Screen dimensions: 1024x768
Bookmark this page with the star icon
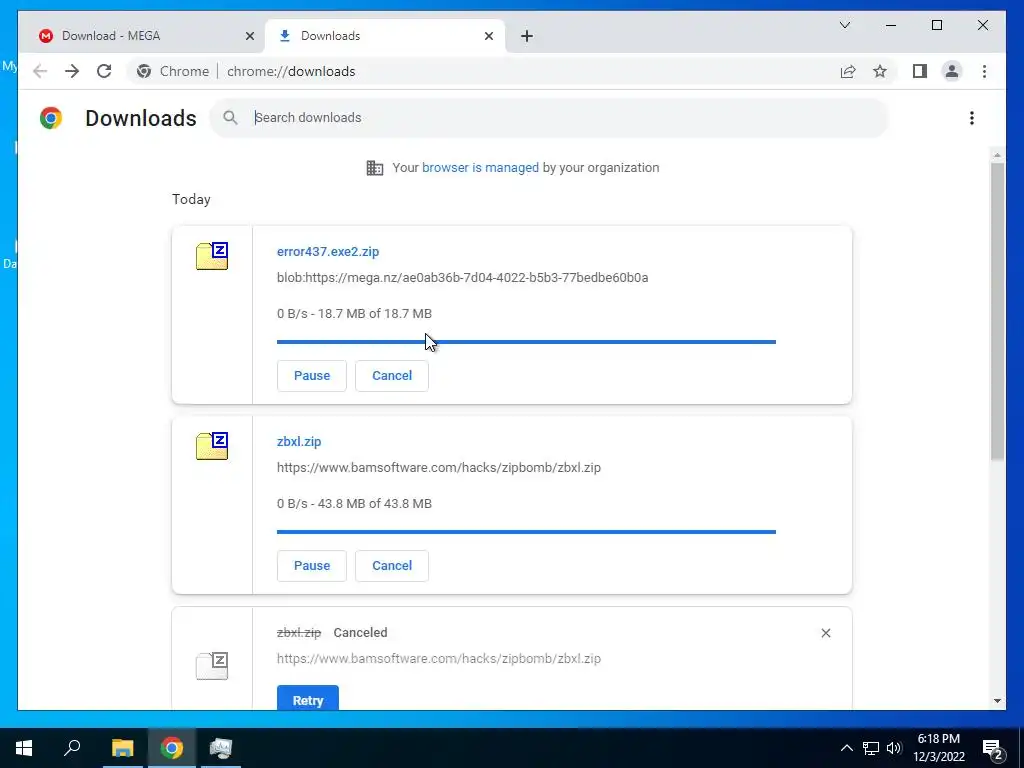click(x=880, y=71)
